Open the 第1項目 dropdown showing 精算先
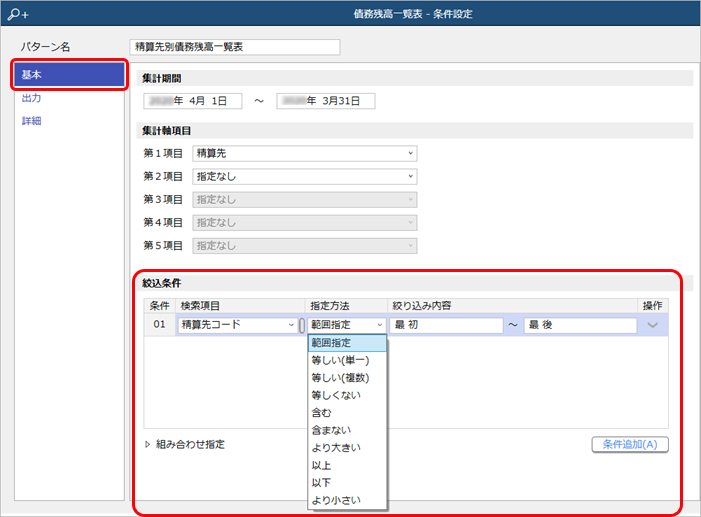Screen dimensions: 701x517 click(305, 153)
